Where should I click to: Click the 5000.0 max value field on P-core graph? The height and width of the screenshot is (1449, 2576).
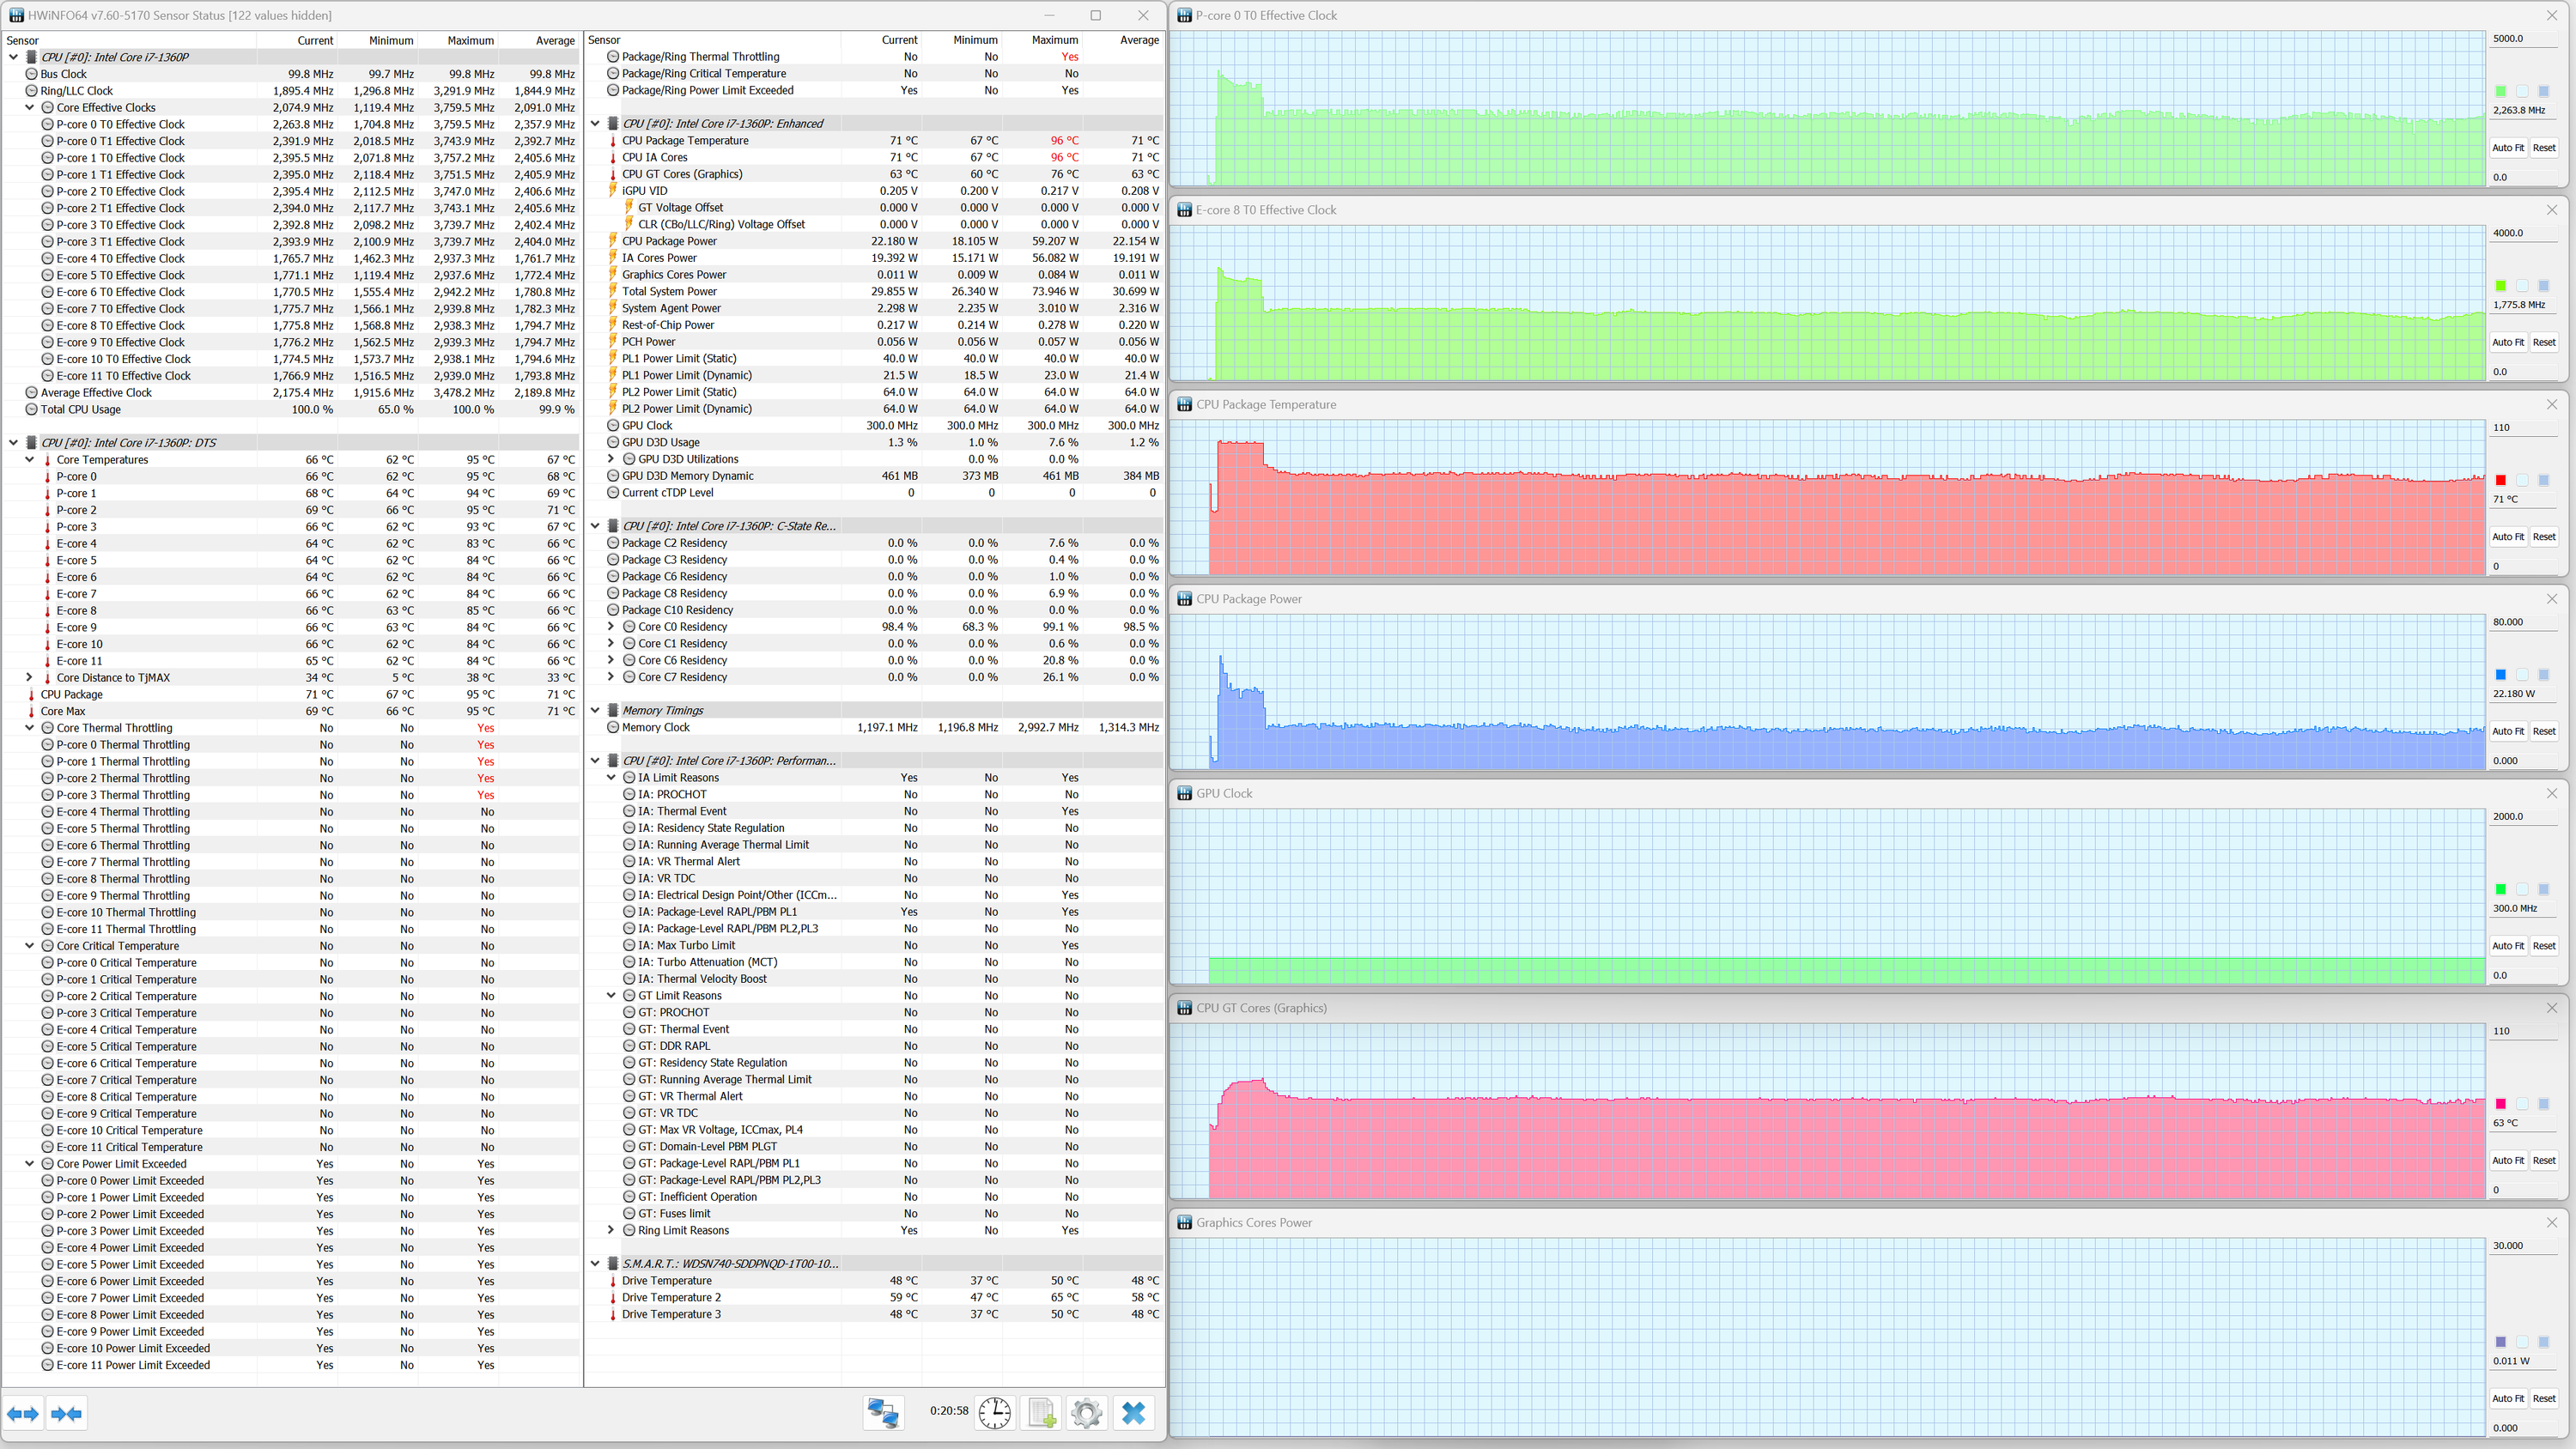2524,39
